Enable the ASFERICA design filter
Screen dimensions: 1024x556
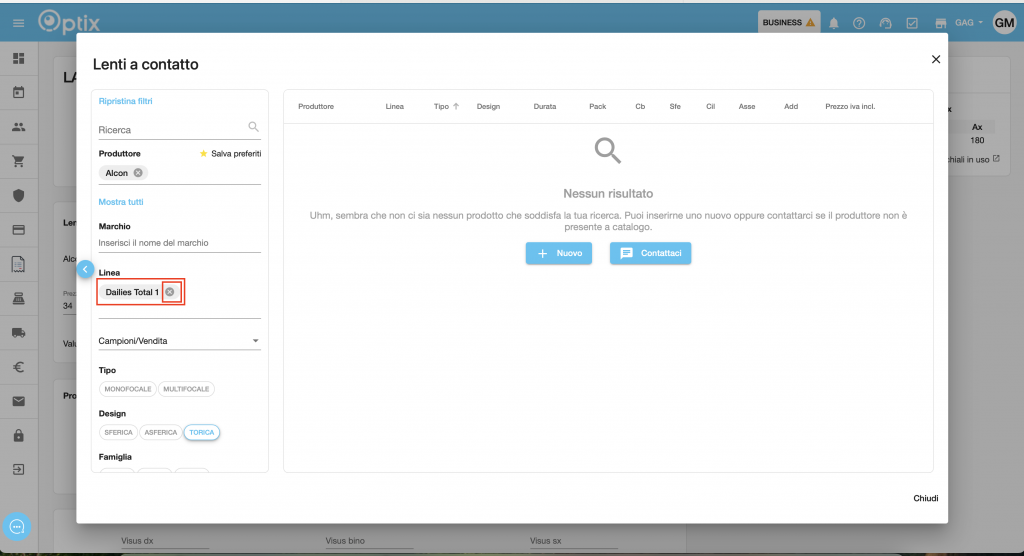(160, 433)
